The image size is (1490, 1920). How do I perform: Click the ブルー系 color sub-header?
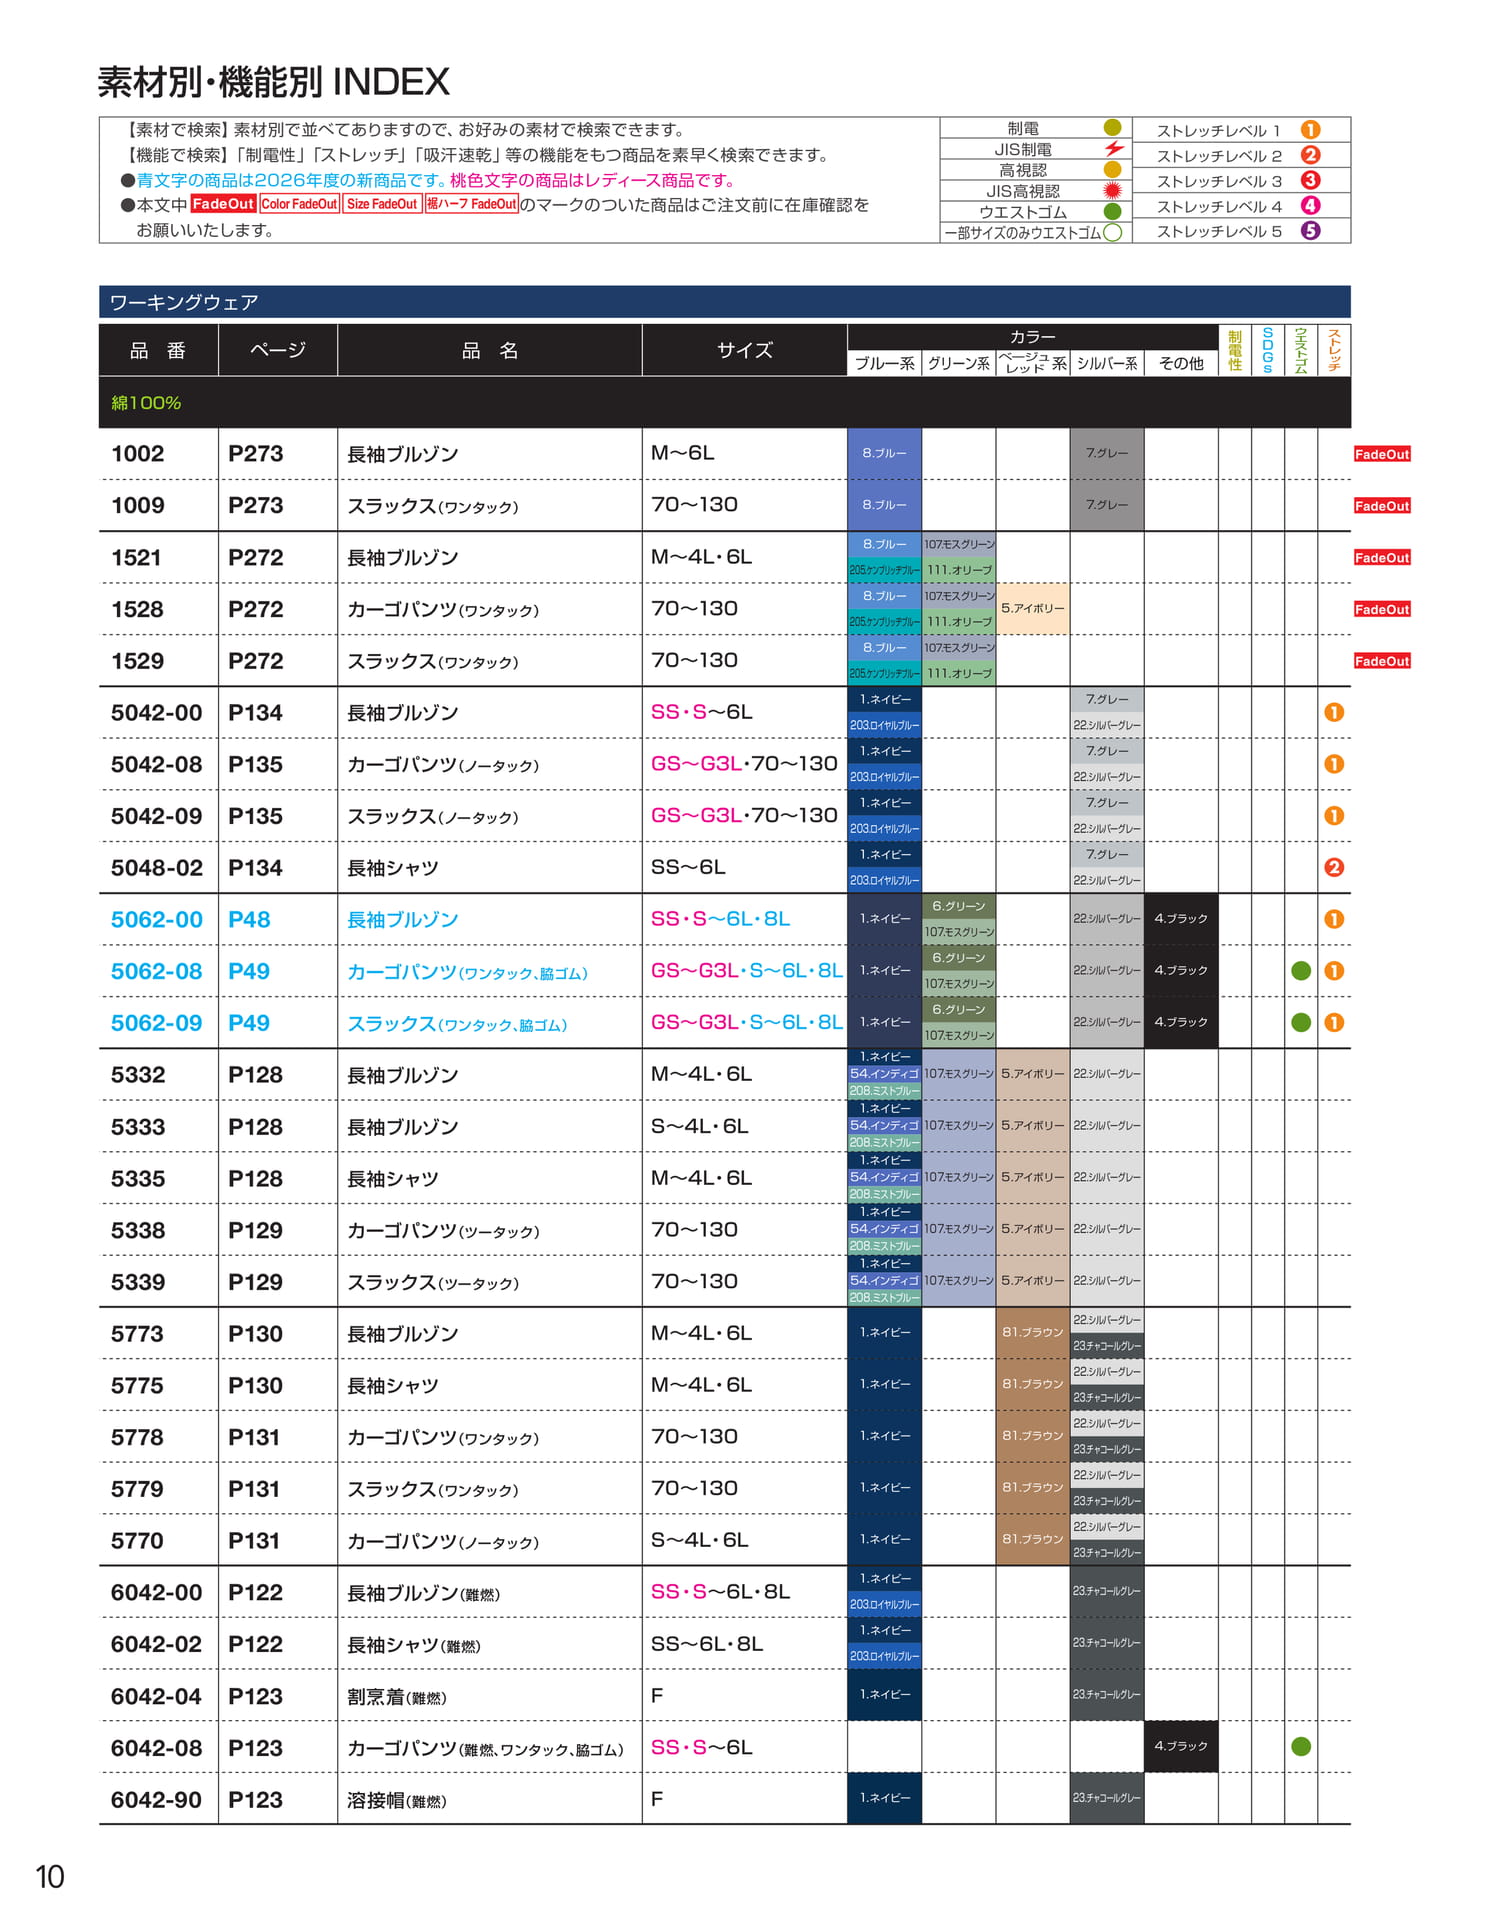click(x=884, y=364)
